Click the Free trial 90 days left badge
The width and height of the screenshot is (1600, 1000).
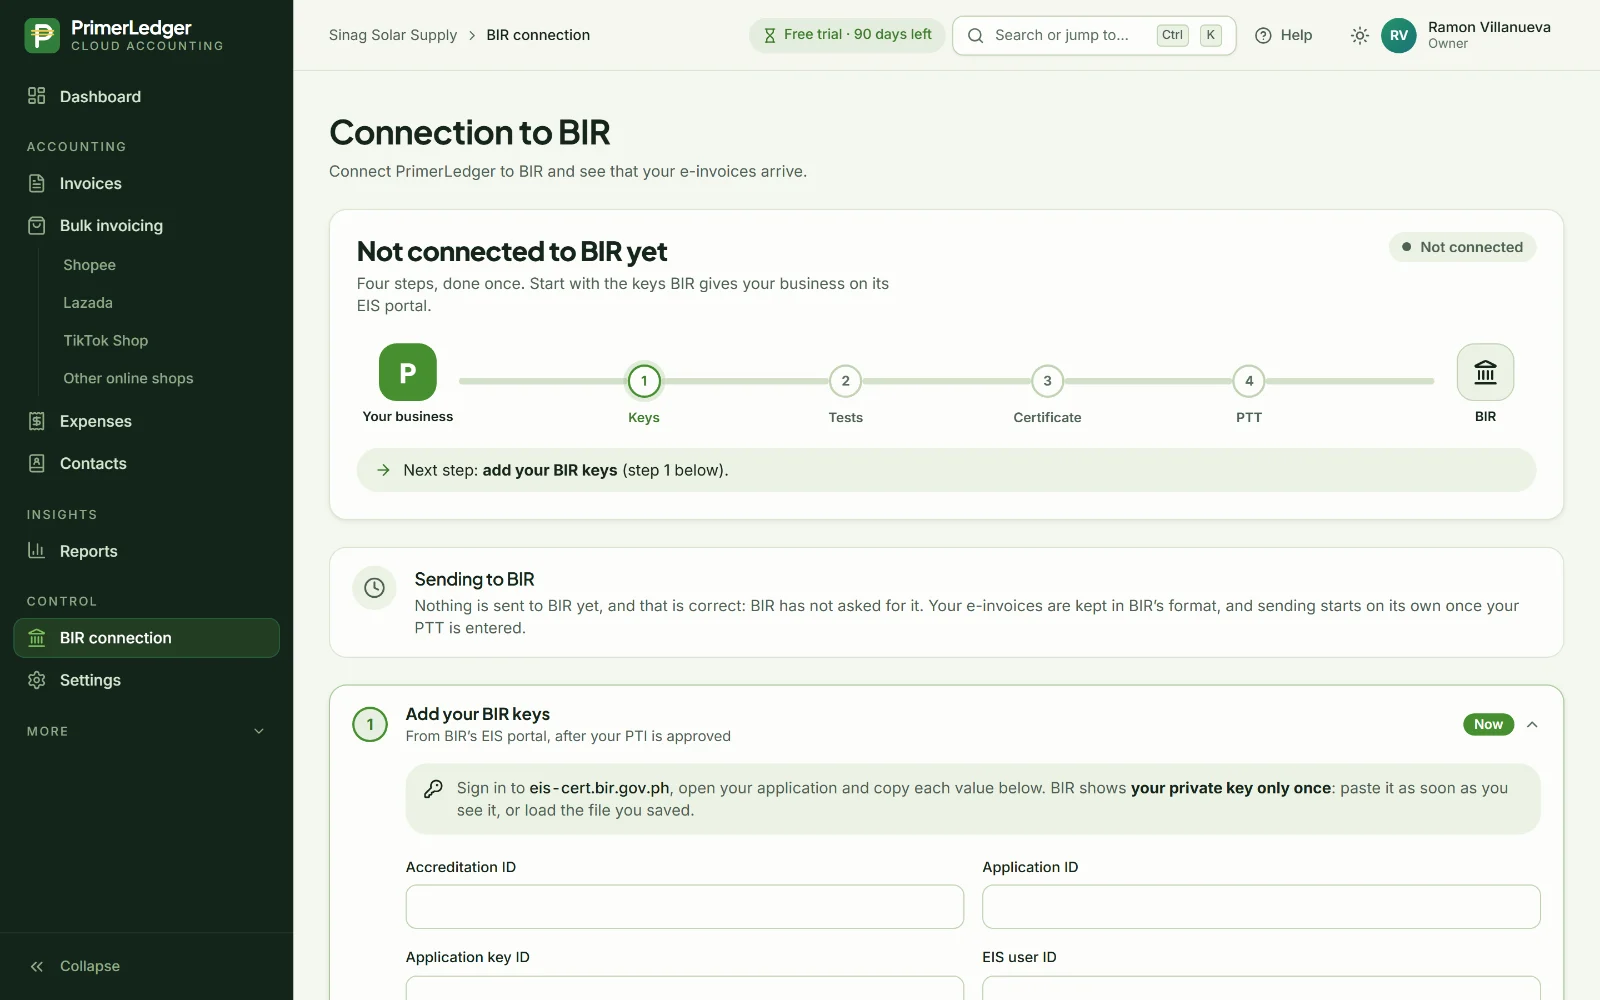[x=847, y=35]
